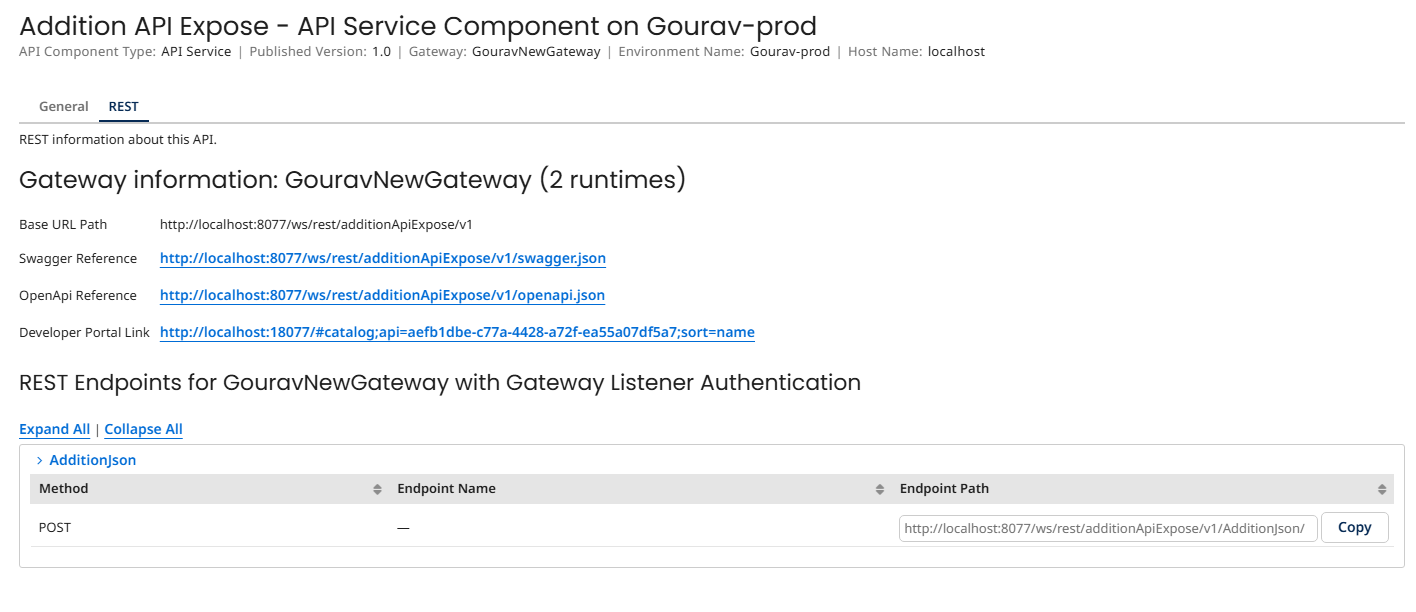Screen dimensions: 1416x612
Task: Click the Method column header label
Action: pyautogui.click(x=64, y=489)
